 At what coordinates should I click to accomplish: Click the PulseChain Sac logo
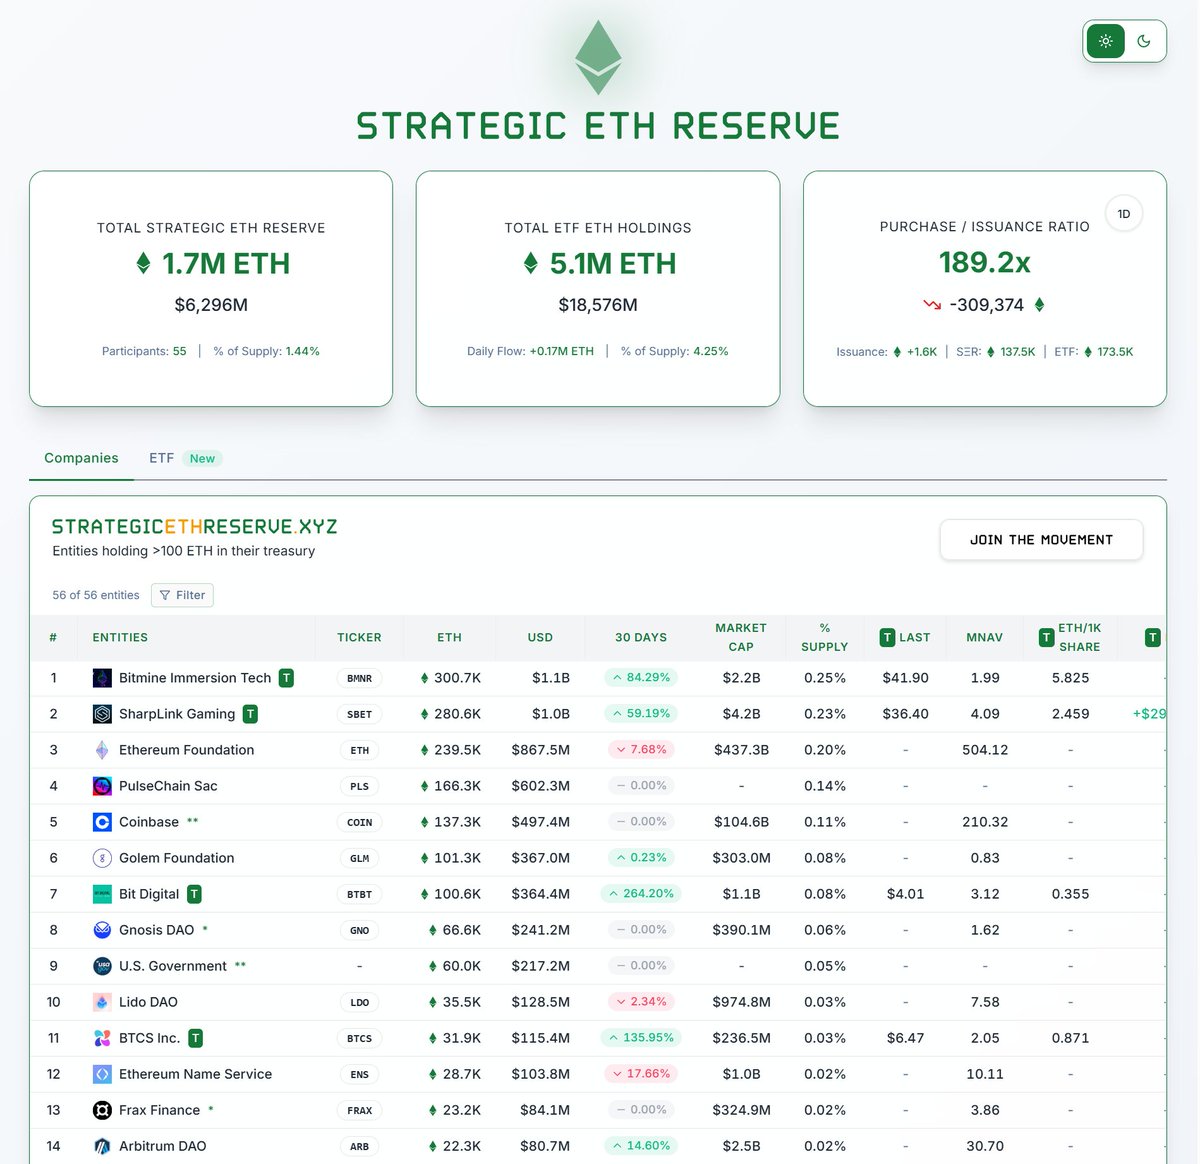click(x=102, y=786)
